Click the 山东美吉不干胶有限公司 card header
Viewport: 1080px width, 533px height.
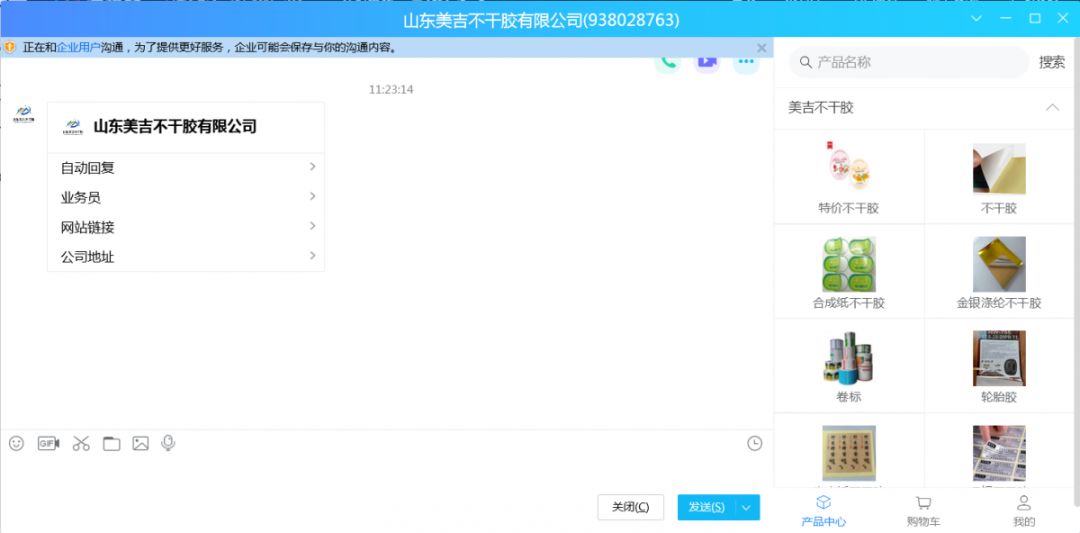pos(186,127)
